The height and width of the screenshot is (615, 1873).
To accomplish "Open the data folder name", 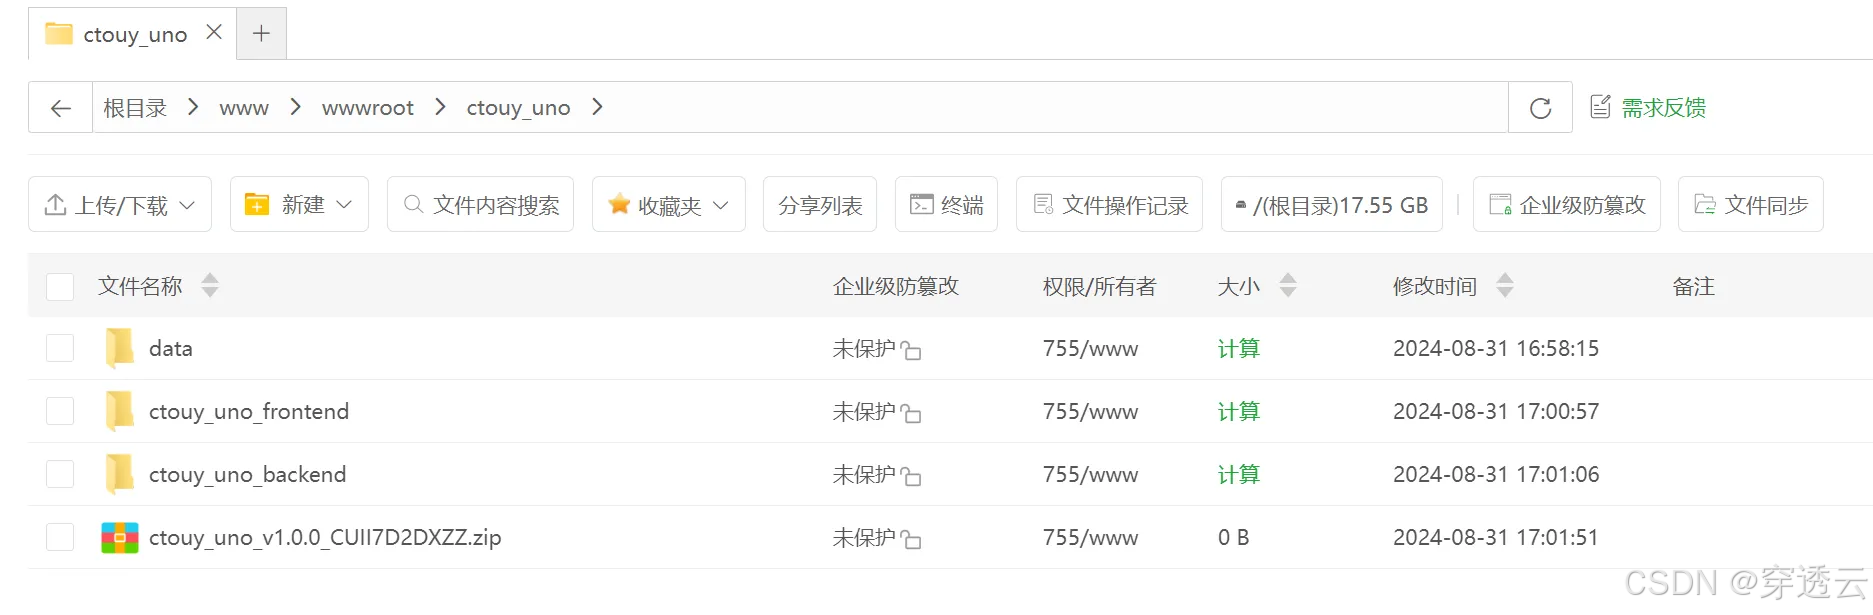I will pos(171,348).
